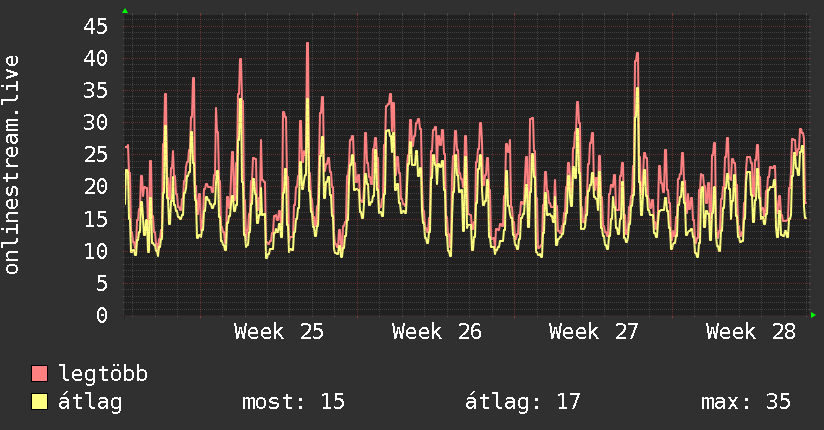Image resolution: width=824 pixels, height=430 pixels.
Task: Click the tall red spike in Week 27
Action: click(637, 55)
